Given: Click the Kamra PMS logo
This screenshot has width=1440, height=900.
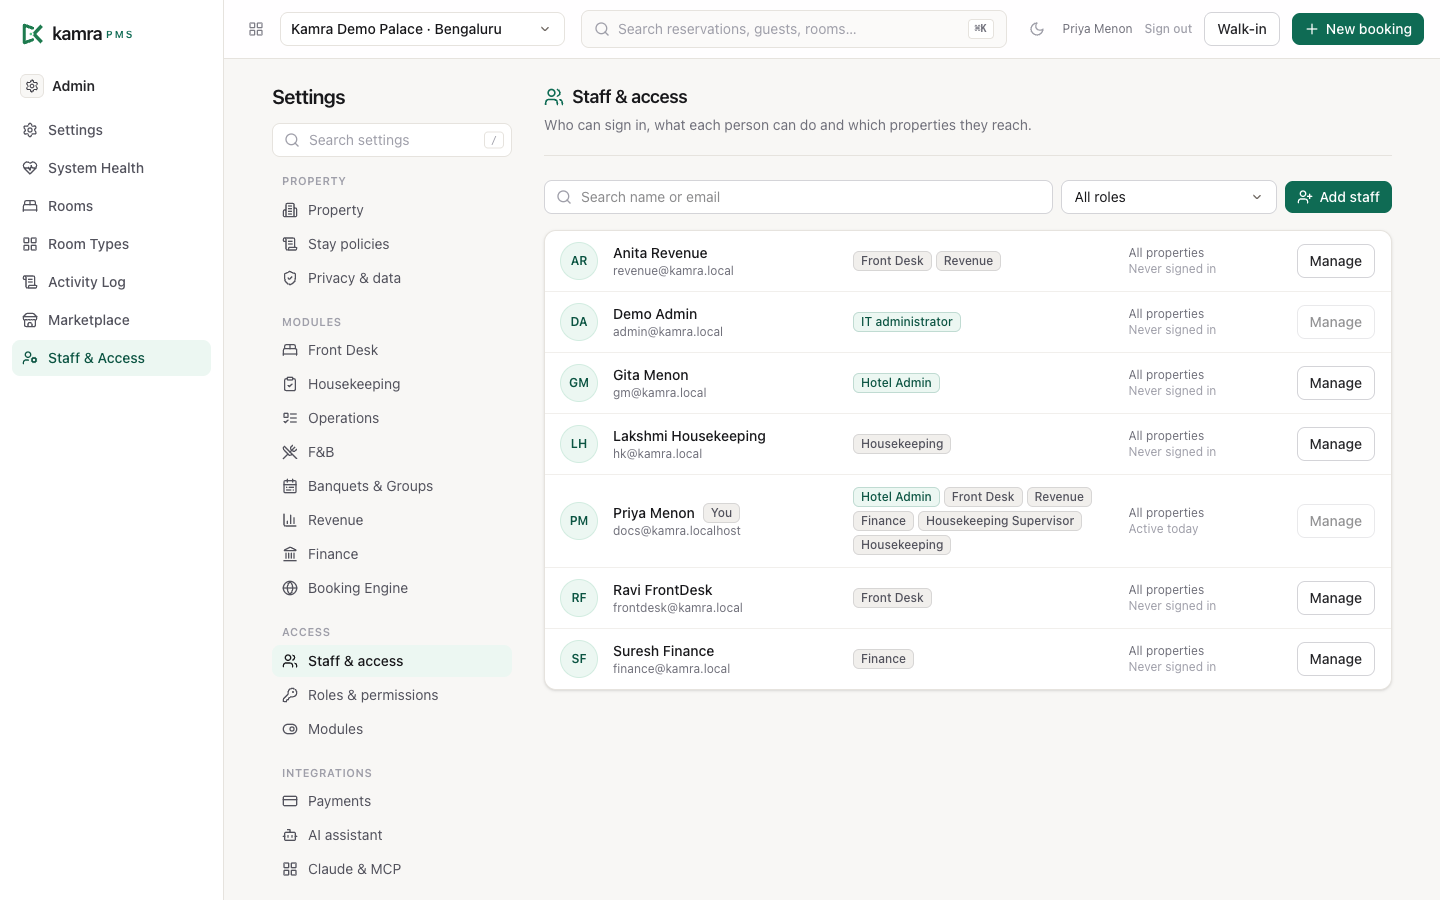Looking at the screenshot, I should pyautogui.click(x=77, y=34).
